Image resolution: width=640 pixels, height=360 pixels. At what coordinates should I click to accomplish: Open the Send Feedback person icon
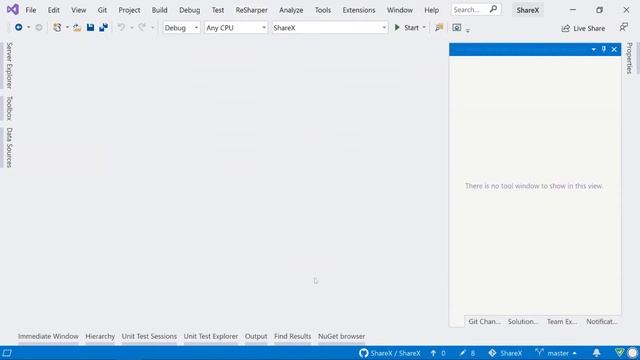(623, 27)
